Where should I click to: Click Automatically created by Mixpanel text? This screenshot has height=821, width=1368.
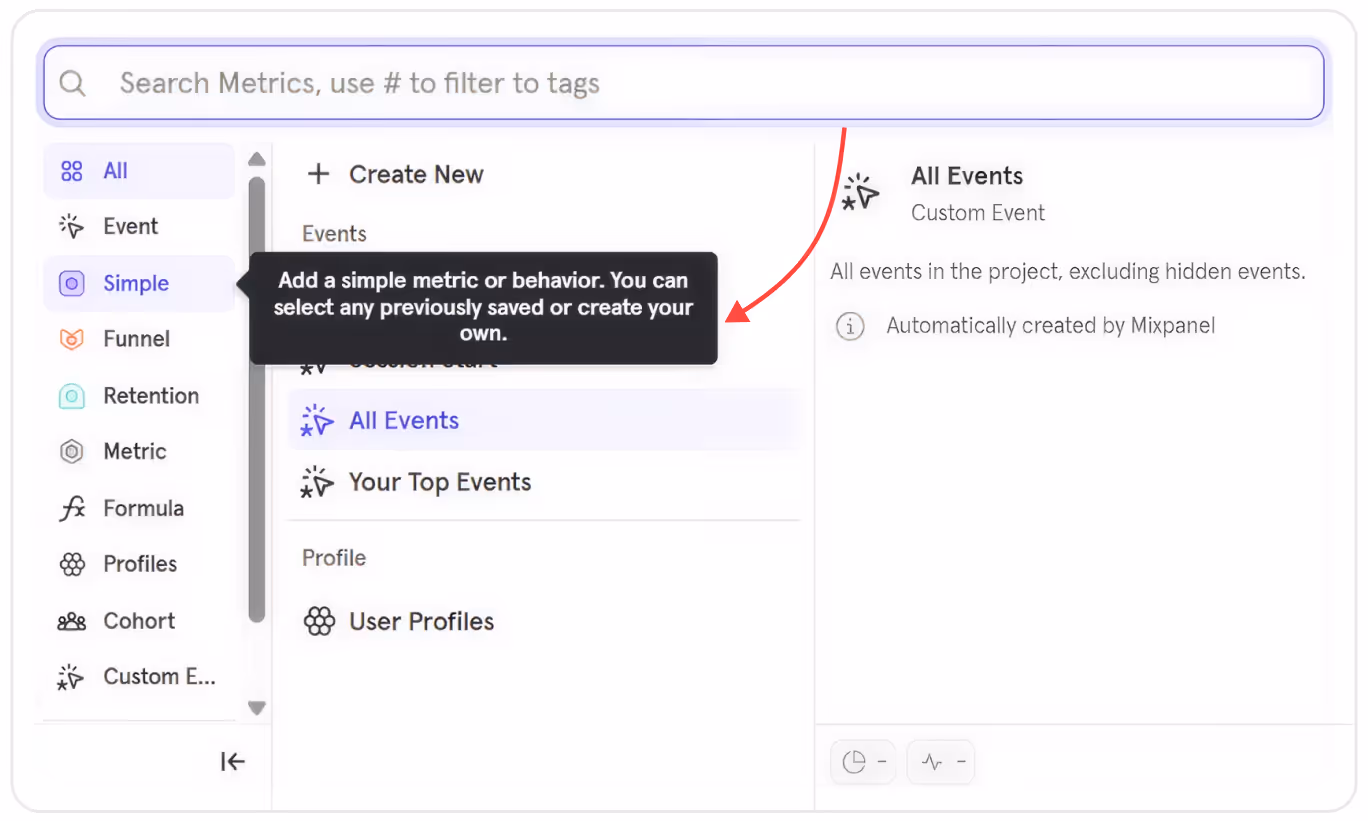1051,326
